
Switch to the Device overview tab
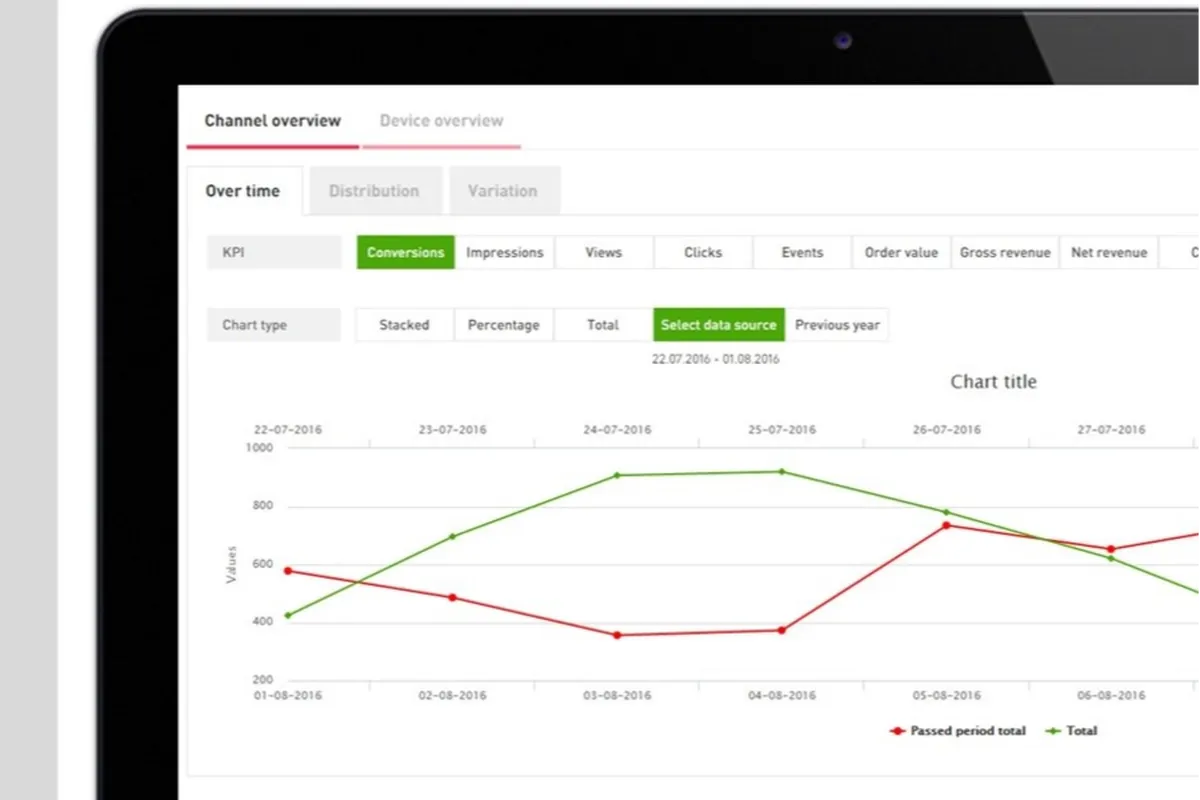[441, 121]
